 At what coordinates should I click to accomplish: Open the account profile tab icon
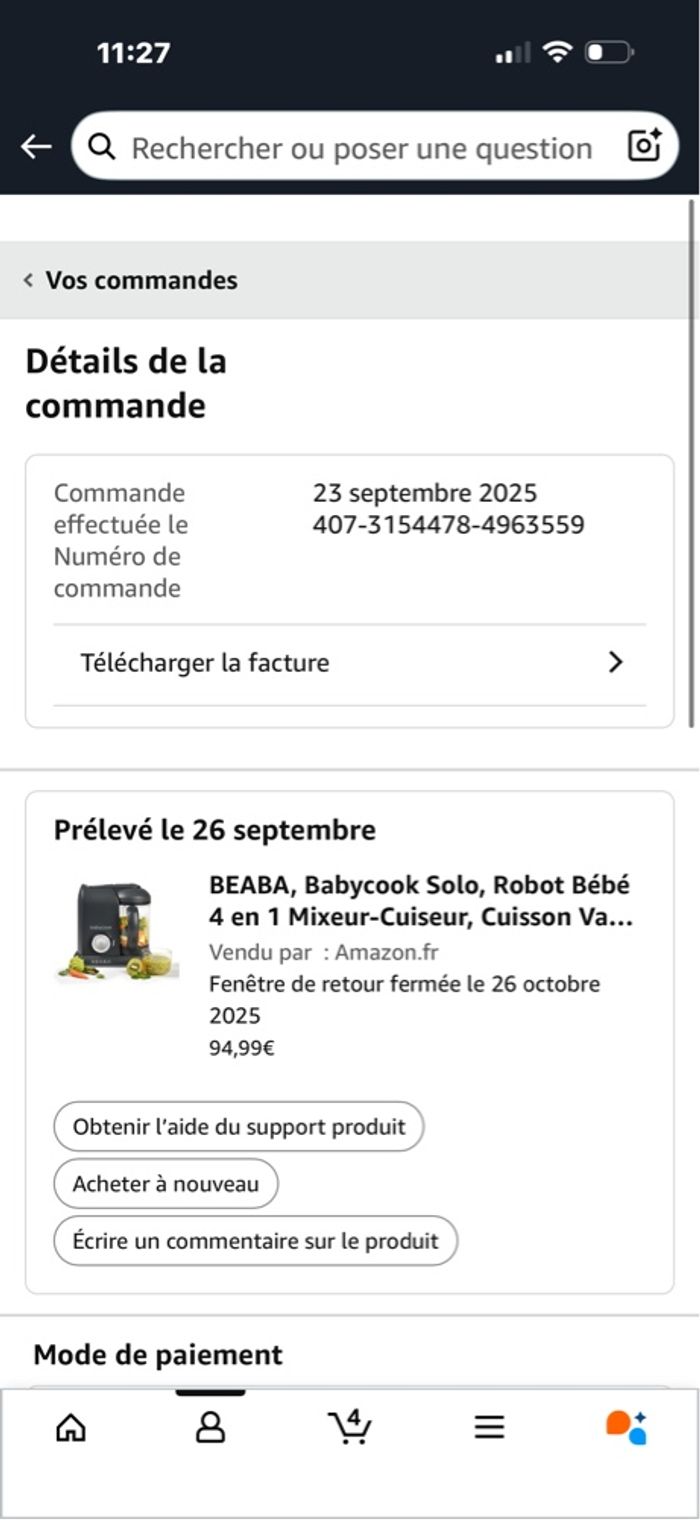click(x=210, y=1427)
